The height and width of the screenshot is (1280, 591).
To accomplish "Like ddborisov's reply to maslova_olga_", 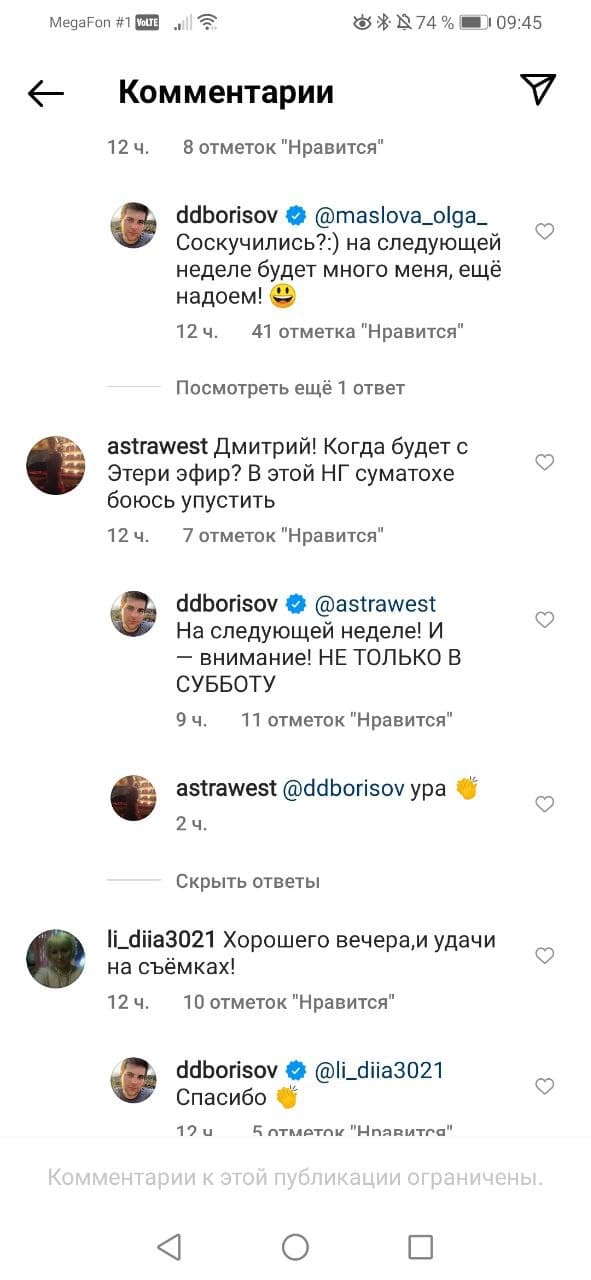I will 544,232.
